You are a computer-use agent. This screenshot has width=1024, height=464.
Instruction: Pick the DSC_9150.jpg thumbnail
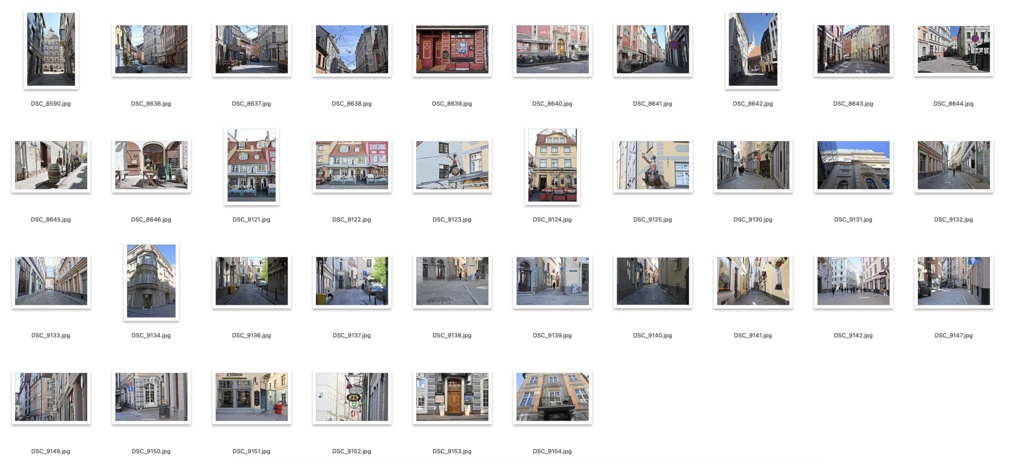(151, 397)
